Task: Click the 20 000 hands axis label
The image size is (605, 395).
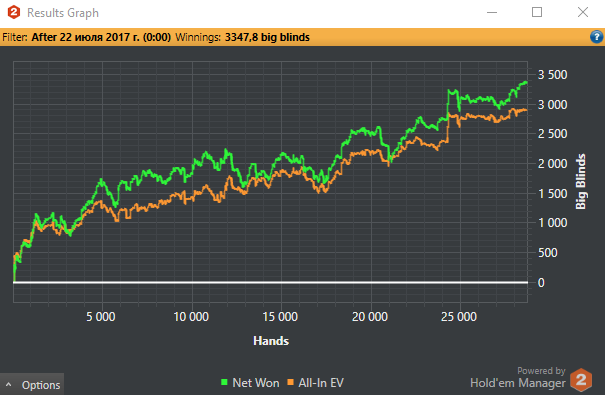Action: pyautogui.click(x=370, y=317)
